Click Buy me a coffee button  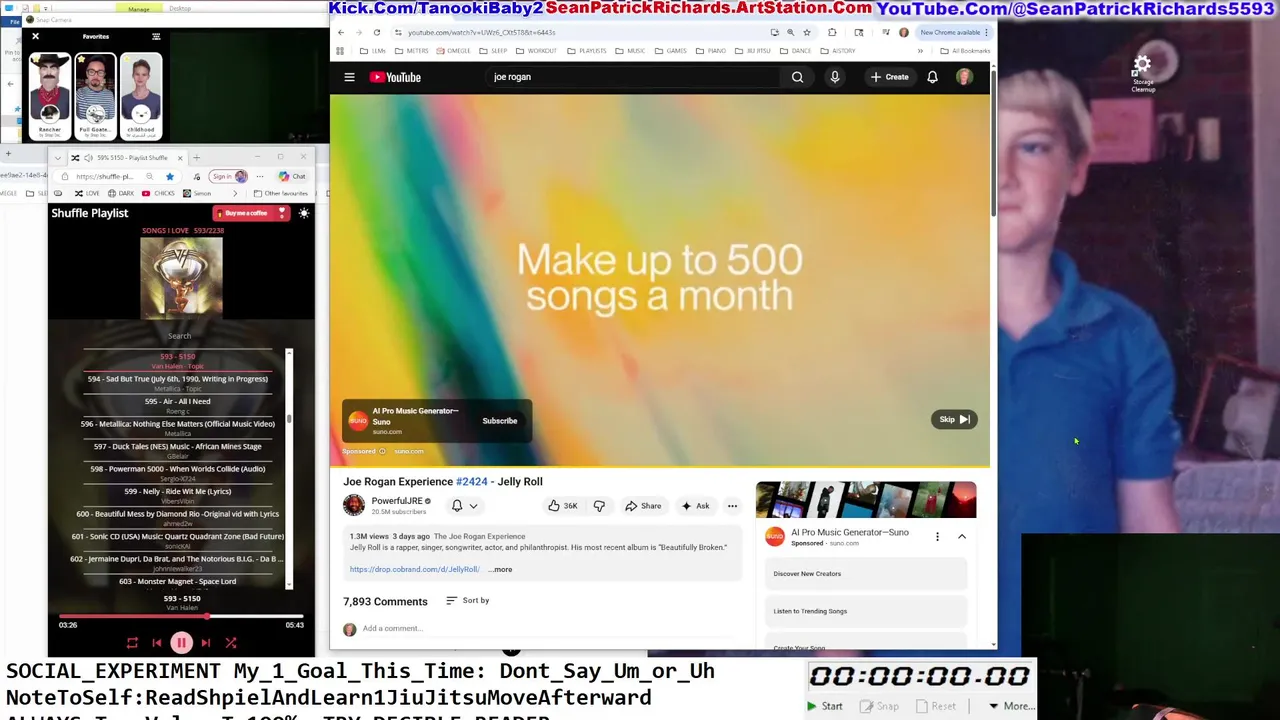pyautogui.click(x=250, y=213)
